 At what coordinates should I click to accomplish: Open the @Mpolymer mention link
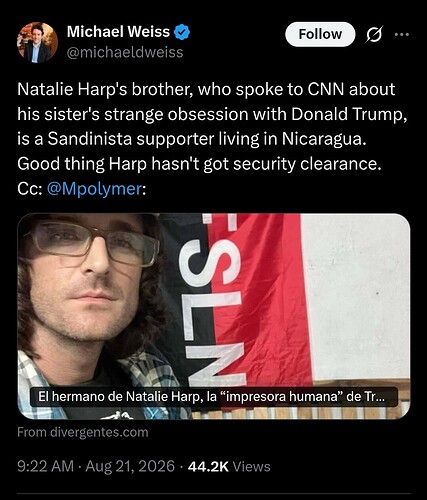95,189
